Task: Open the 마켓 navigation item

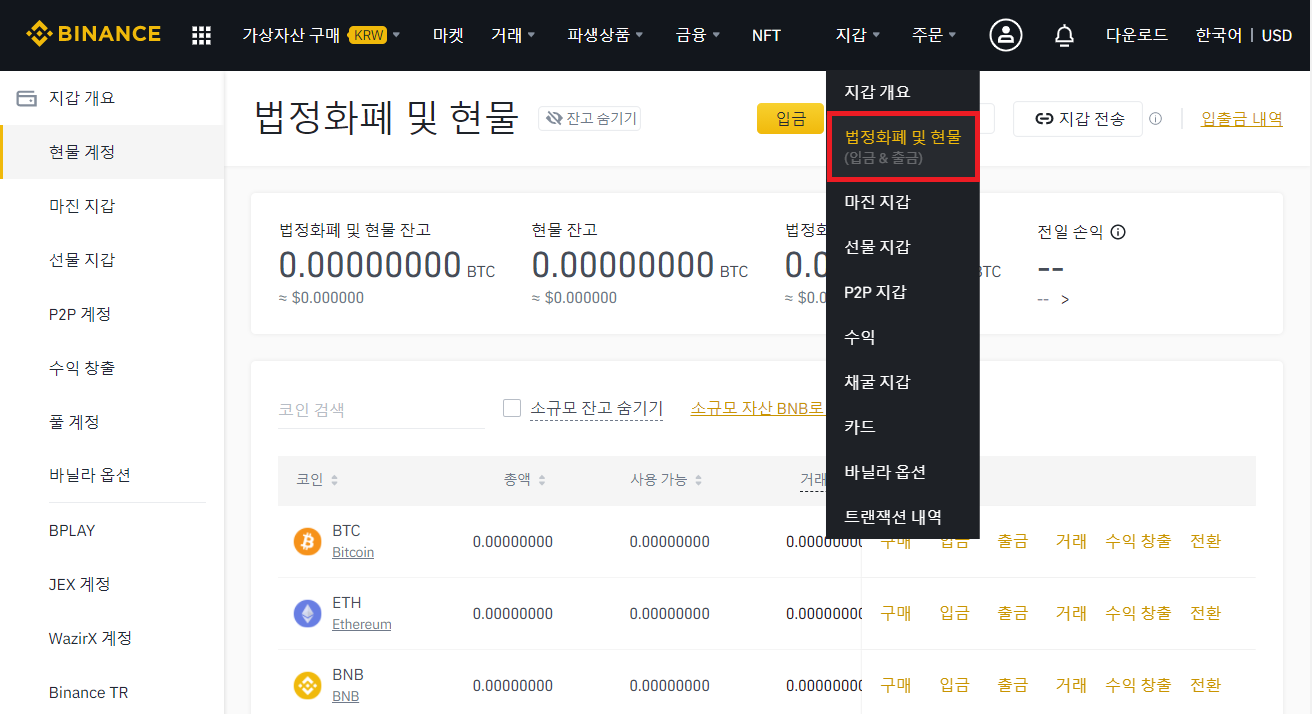Action: click(x=448, y=35)
